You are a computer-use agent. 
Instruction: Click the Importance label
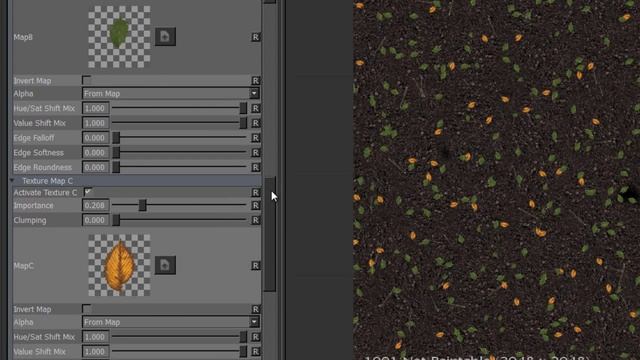(x=33, y=205)
